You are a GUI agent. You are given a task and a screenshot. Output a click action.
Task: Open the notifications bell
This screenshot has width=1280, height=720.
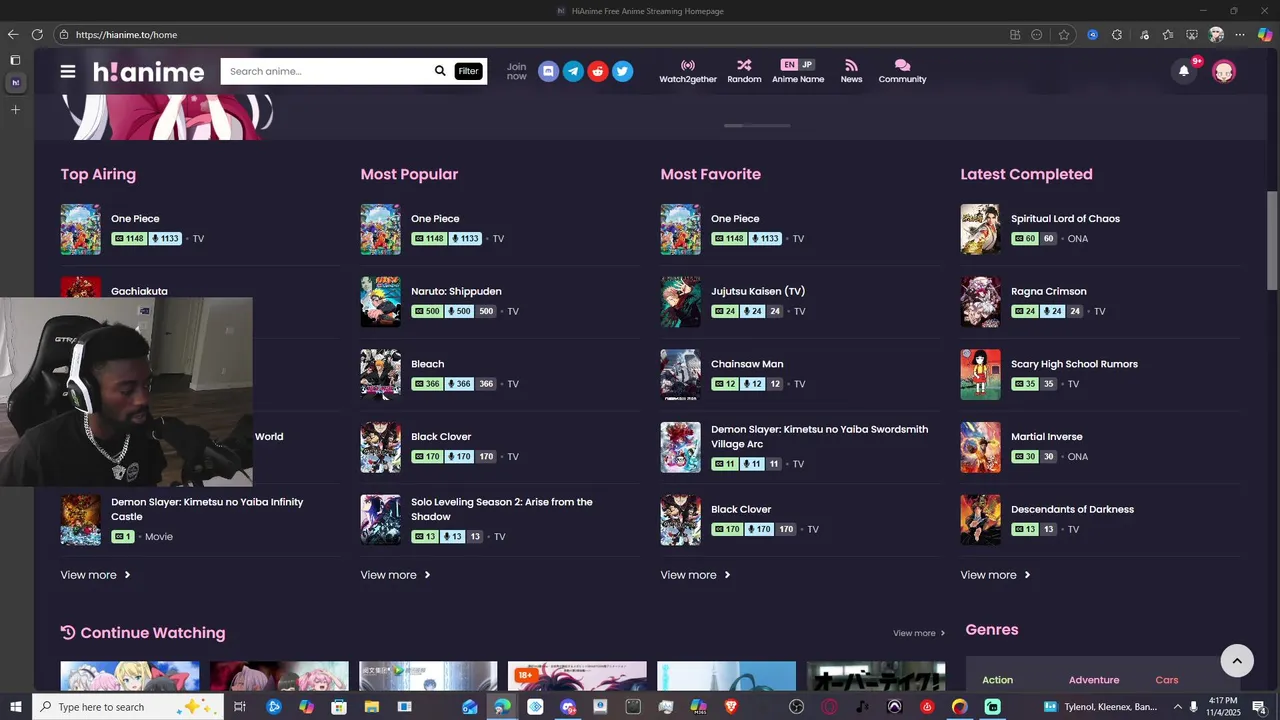click(x=1184, y=71)
